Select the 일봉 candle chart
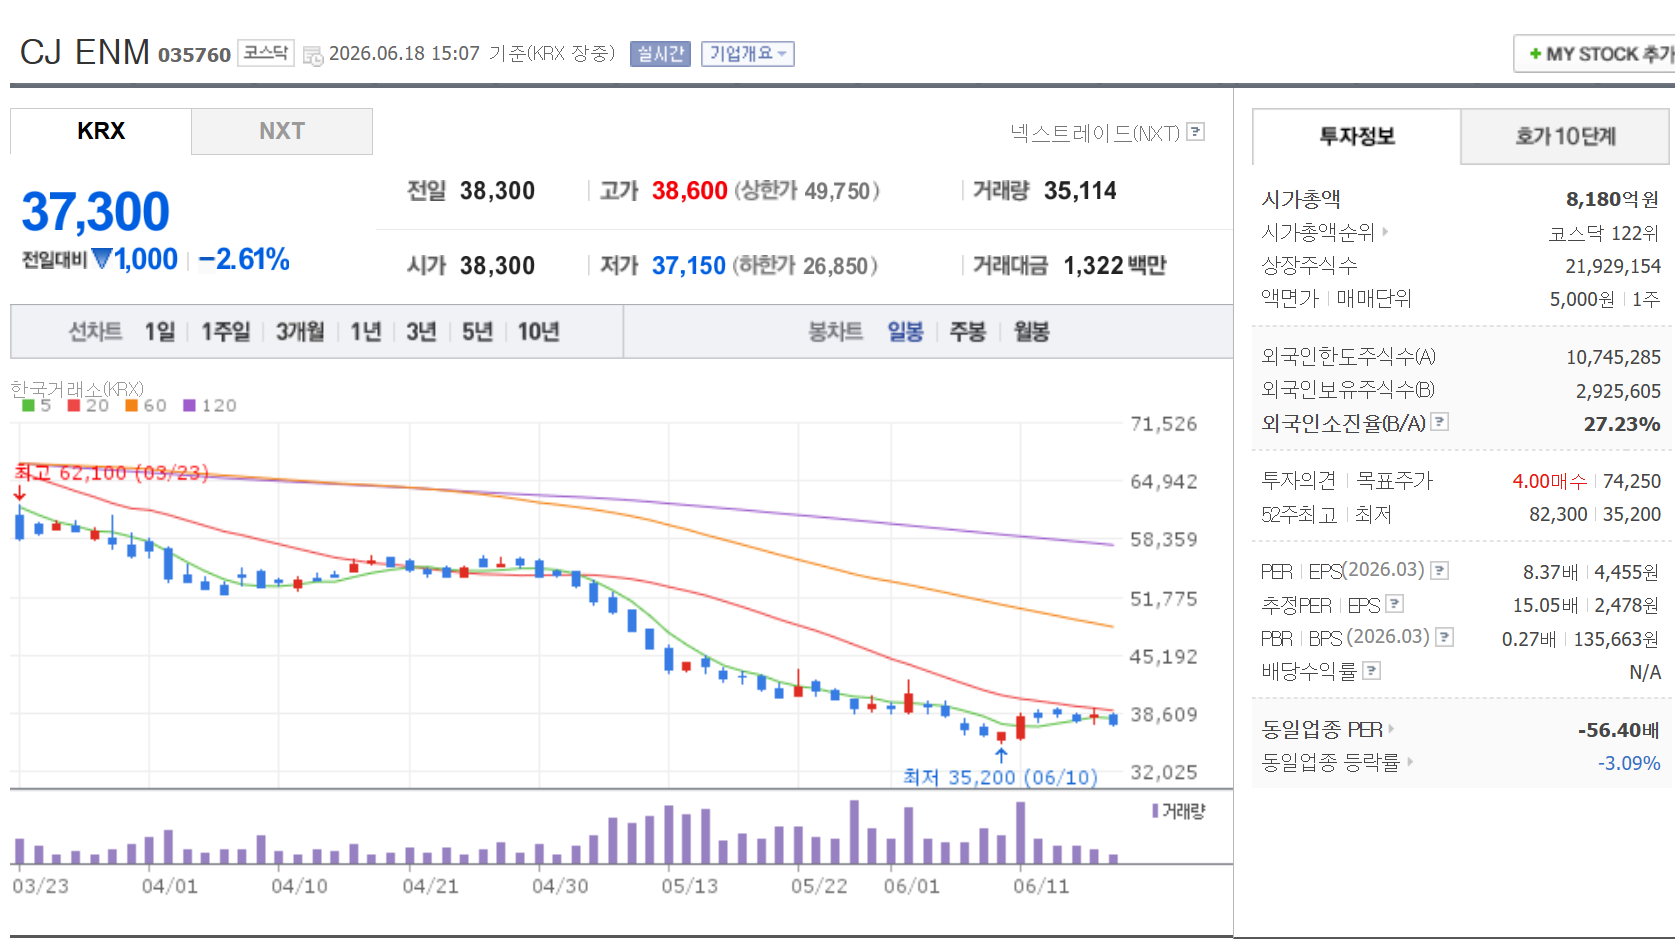 pyautogui.click(x=906, y=332)
